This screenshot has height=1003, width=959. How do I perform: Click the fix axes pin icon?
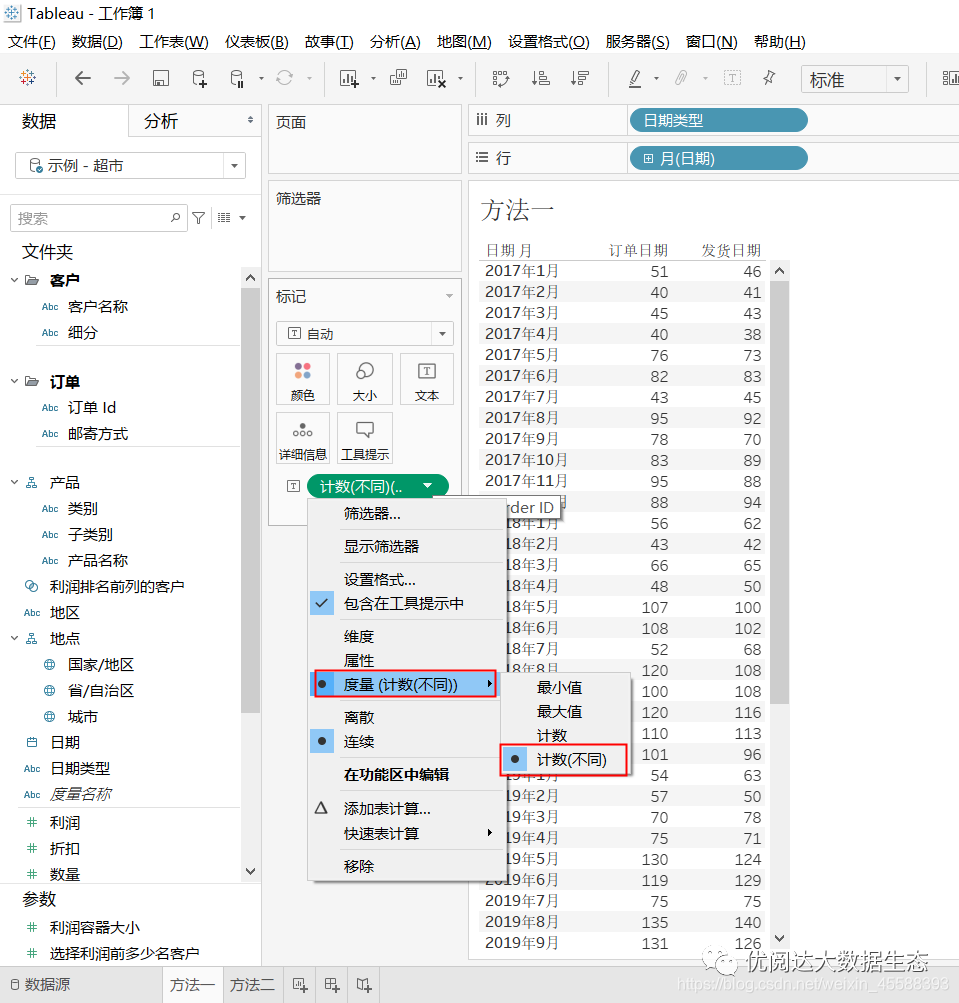(x=769, y=78)
